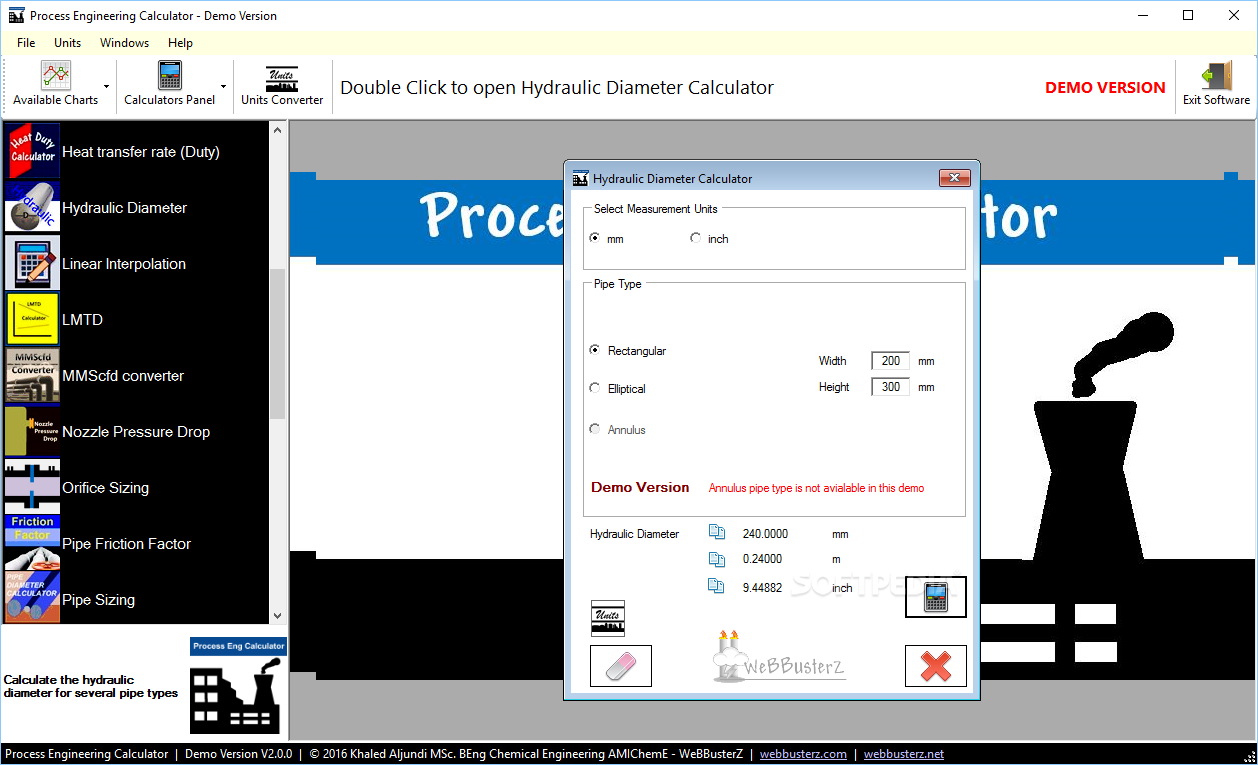
Task: Choose Elliptical pipe type
Action: point(595,388)
